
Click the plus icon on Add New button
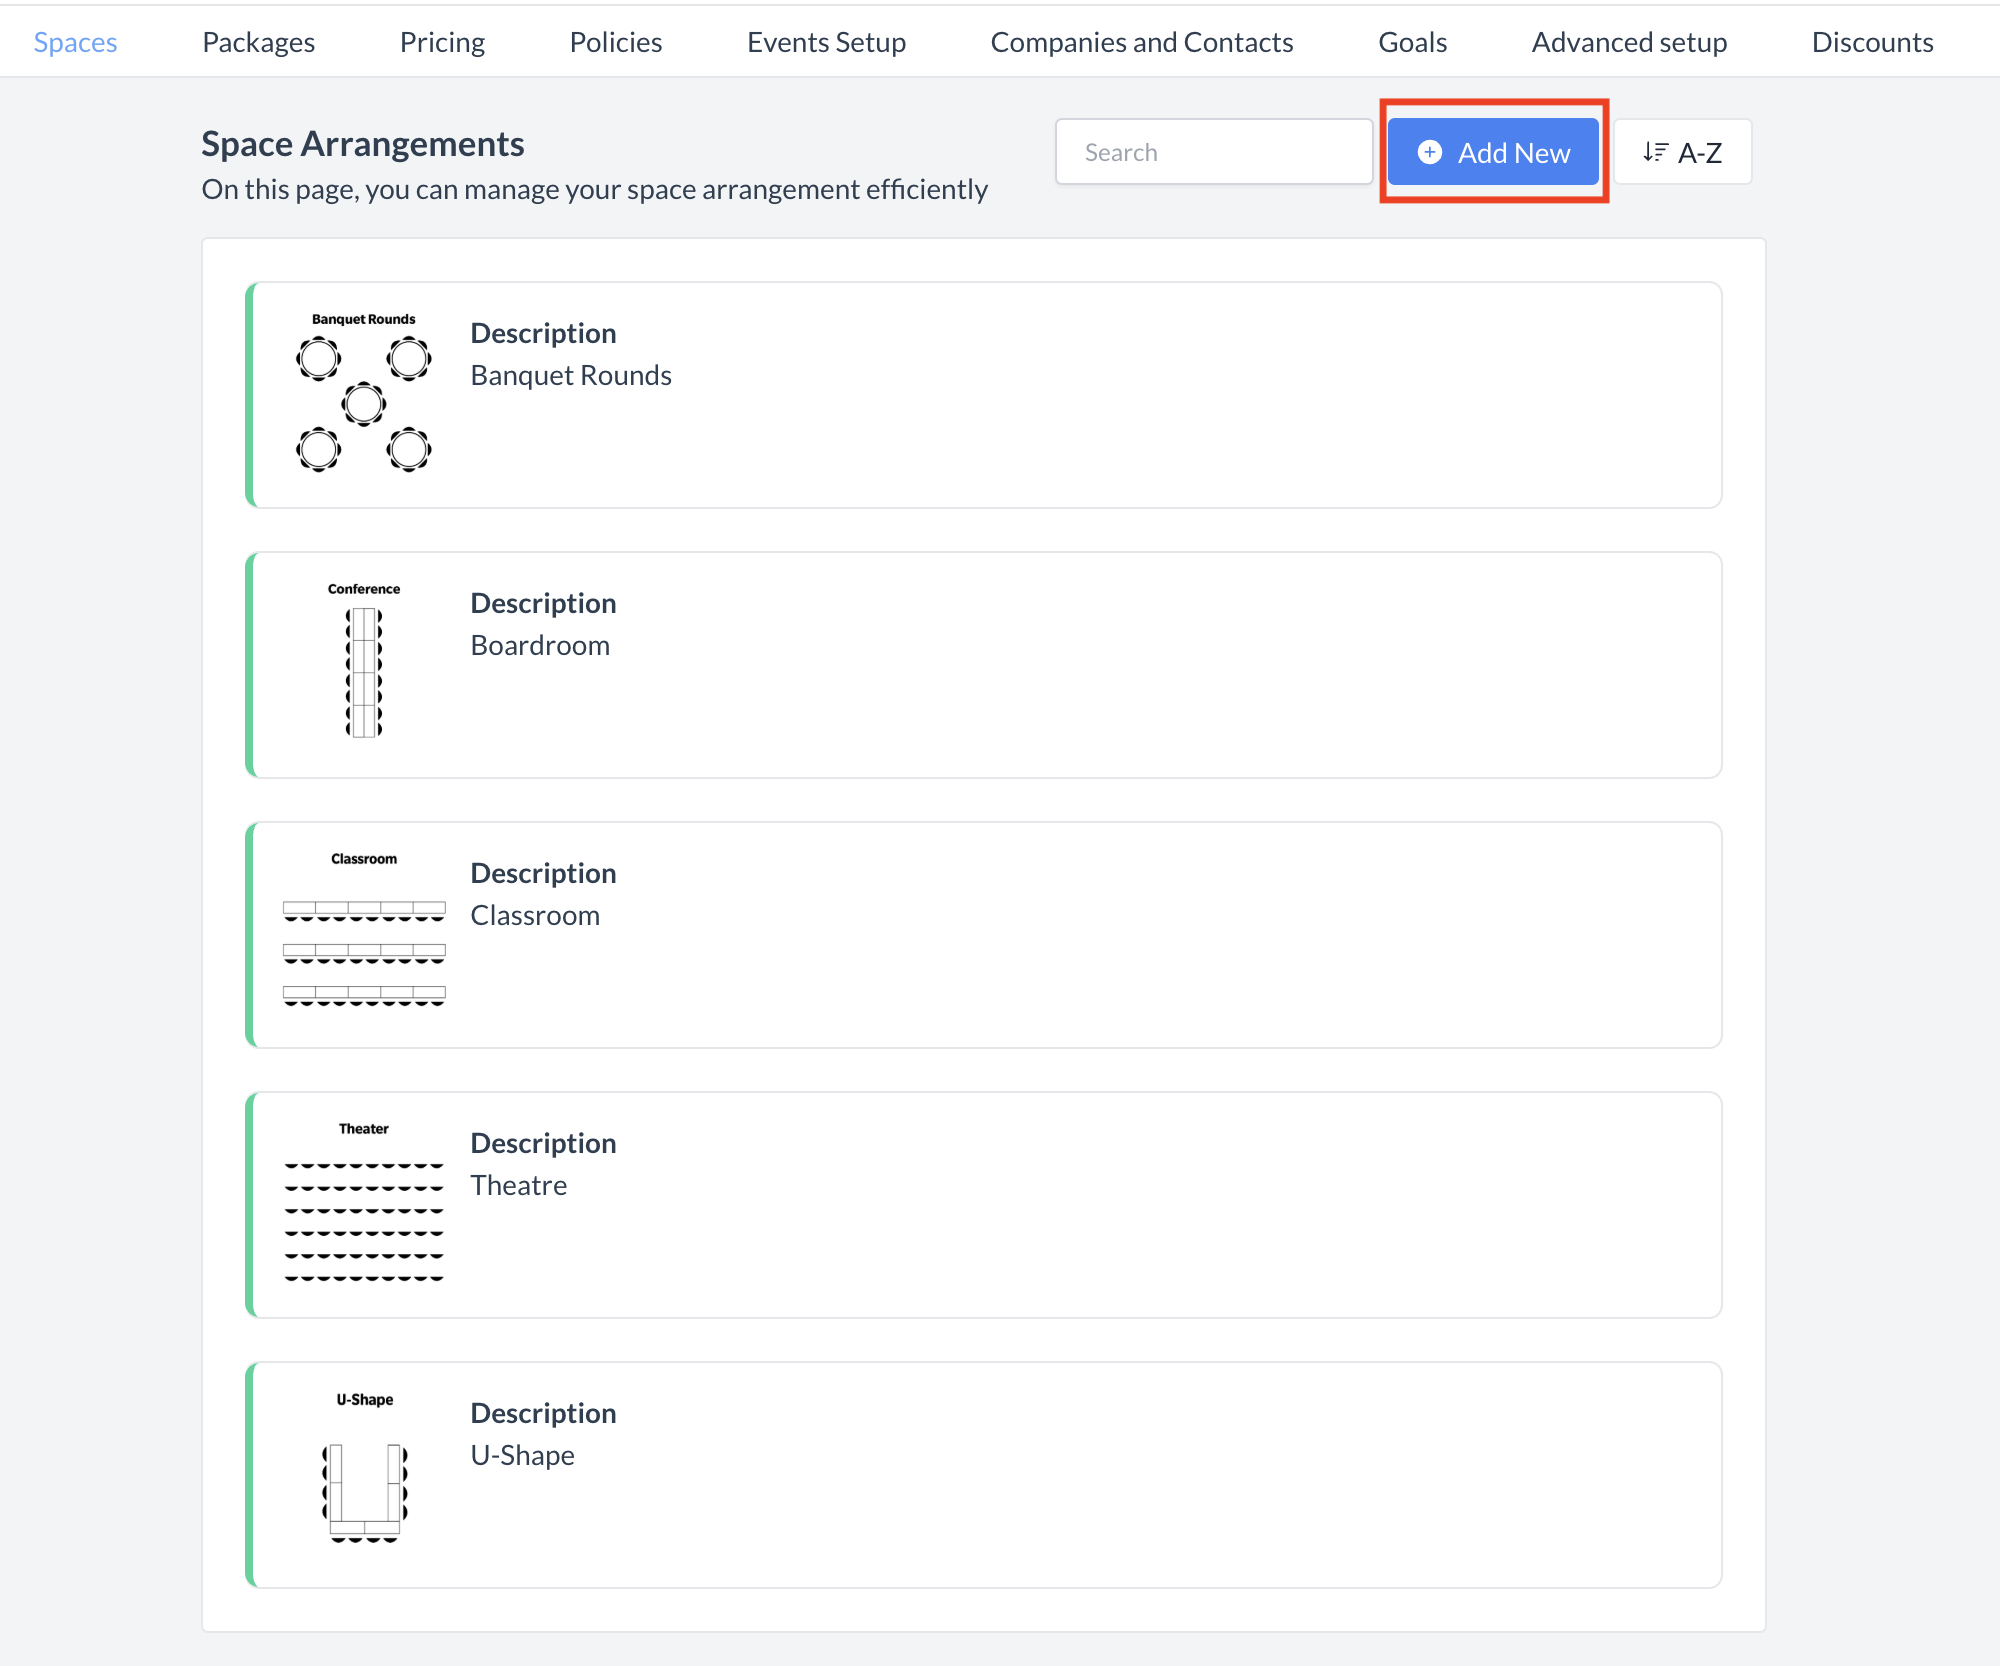[x=1429, y=152]
